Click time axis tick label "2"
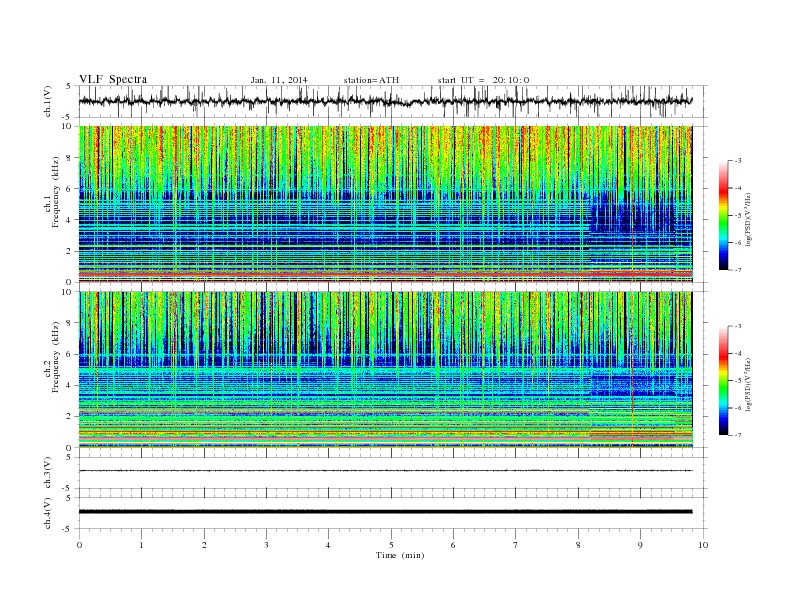Image resolution: width=792 pixels, height=612 pixels. coord(204,545)
